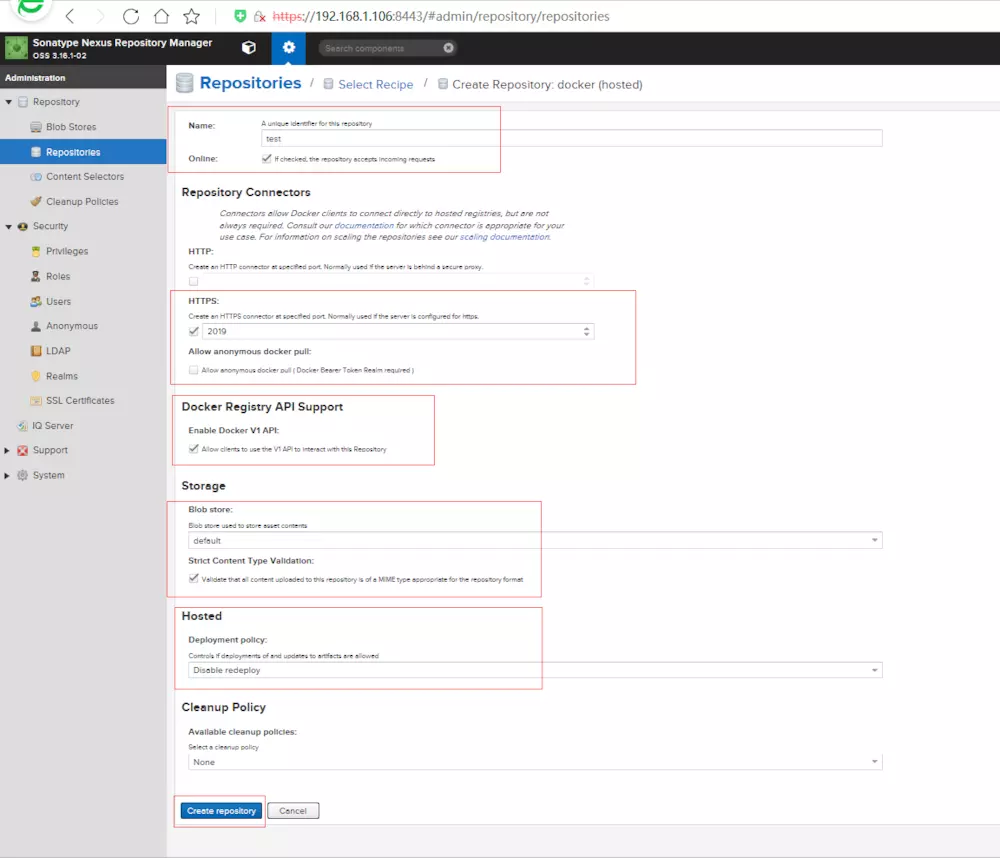This screenshot has width=1000, height=858.
Task: Collapse the Repository tree node
Action: 8,102
